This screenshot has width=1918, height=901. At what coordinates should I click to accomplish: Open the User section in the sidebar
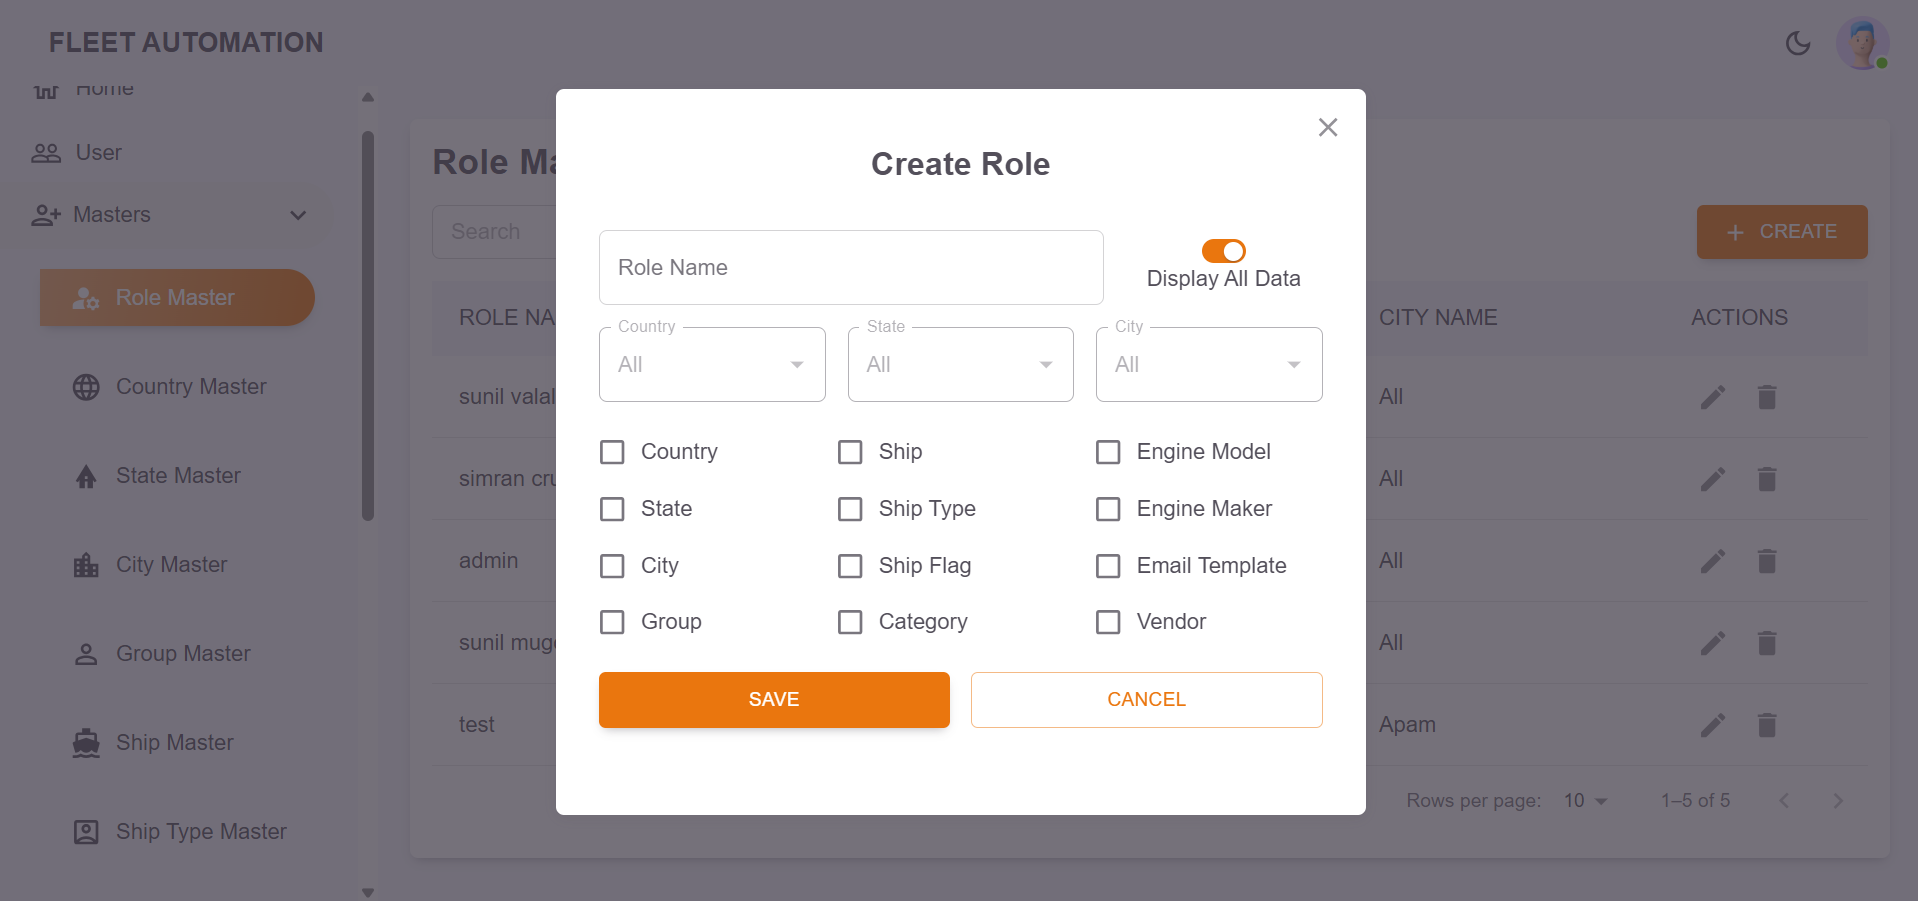click(x=97, y=152)
